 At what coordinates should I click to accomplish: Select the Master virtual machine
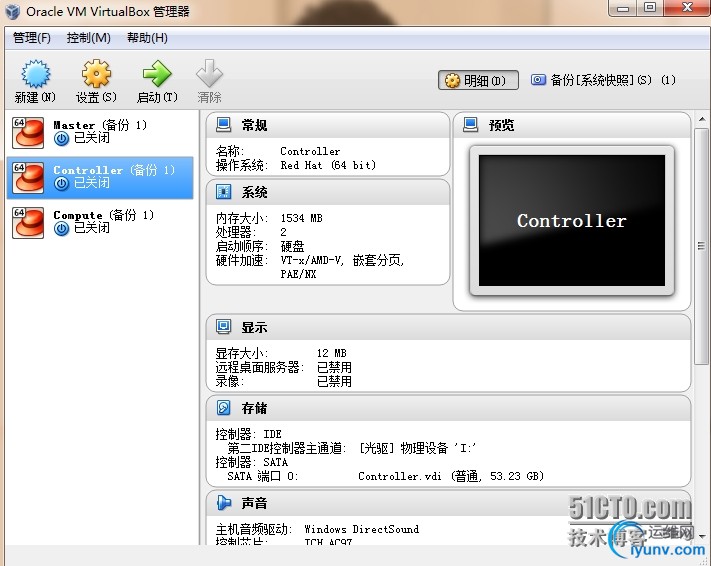coord(100,132)
